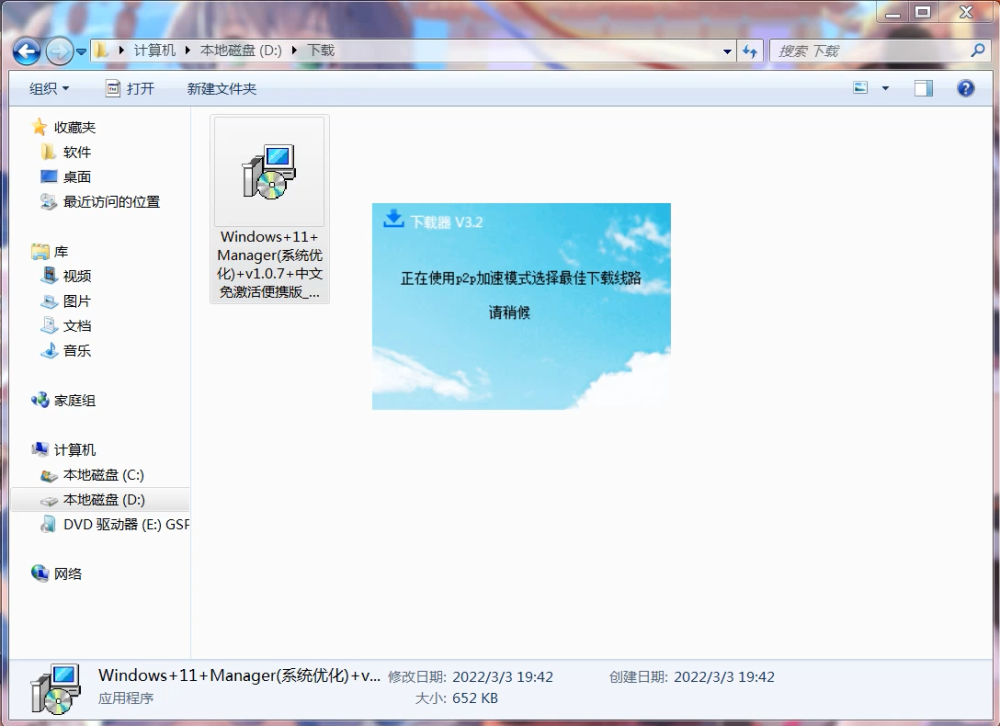Click the p2p加速模式 status message
This screenshot has width=1000, height=726.
click(x=520, y=278)
